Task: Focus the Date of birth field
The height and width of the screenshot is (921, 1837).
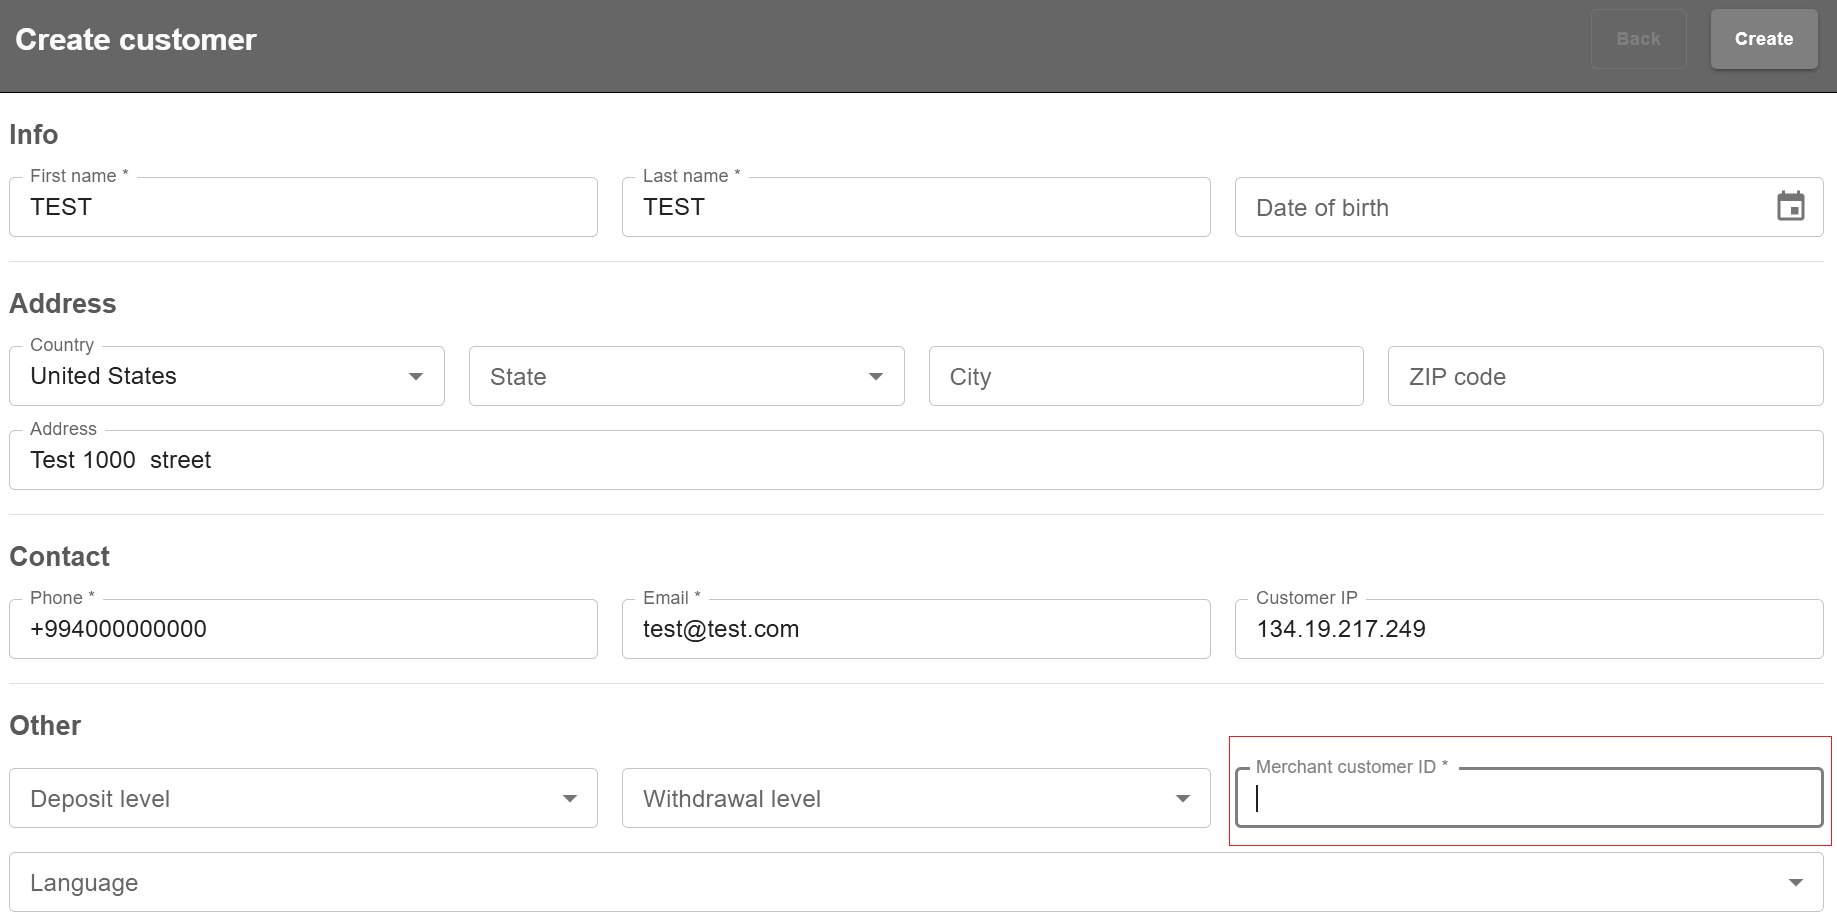Action: click(1500, 207)
